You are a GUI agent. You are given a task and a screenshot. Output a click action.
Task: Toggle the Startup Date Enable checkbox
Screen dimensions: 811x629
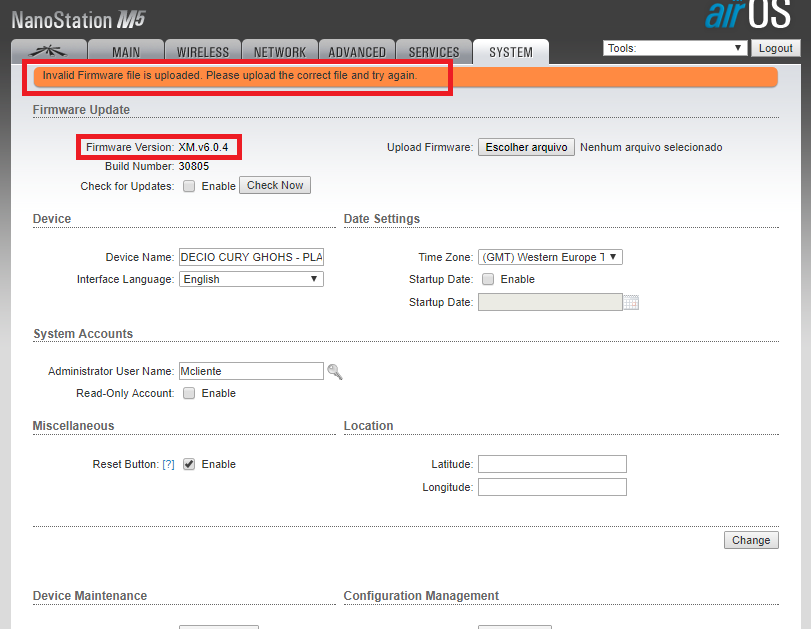coord(488,279)
